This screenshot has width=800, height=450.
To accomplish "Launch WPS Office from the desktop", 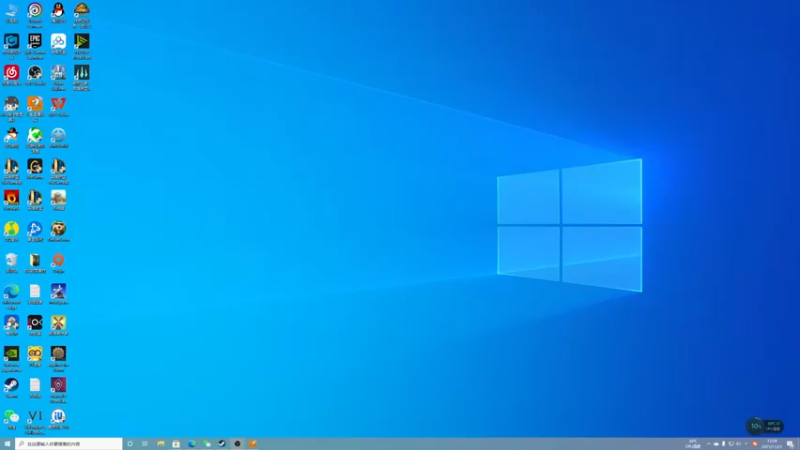I will click(58, 104).
